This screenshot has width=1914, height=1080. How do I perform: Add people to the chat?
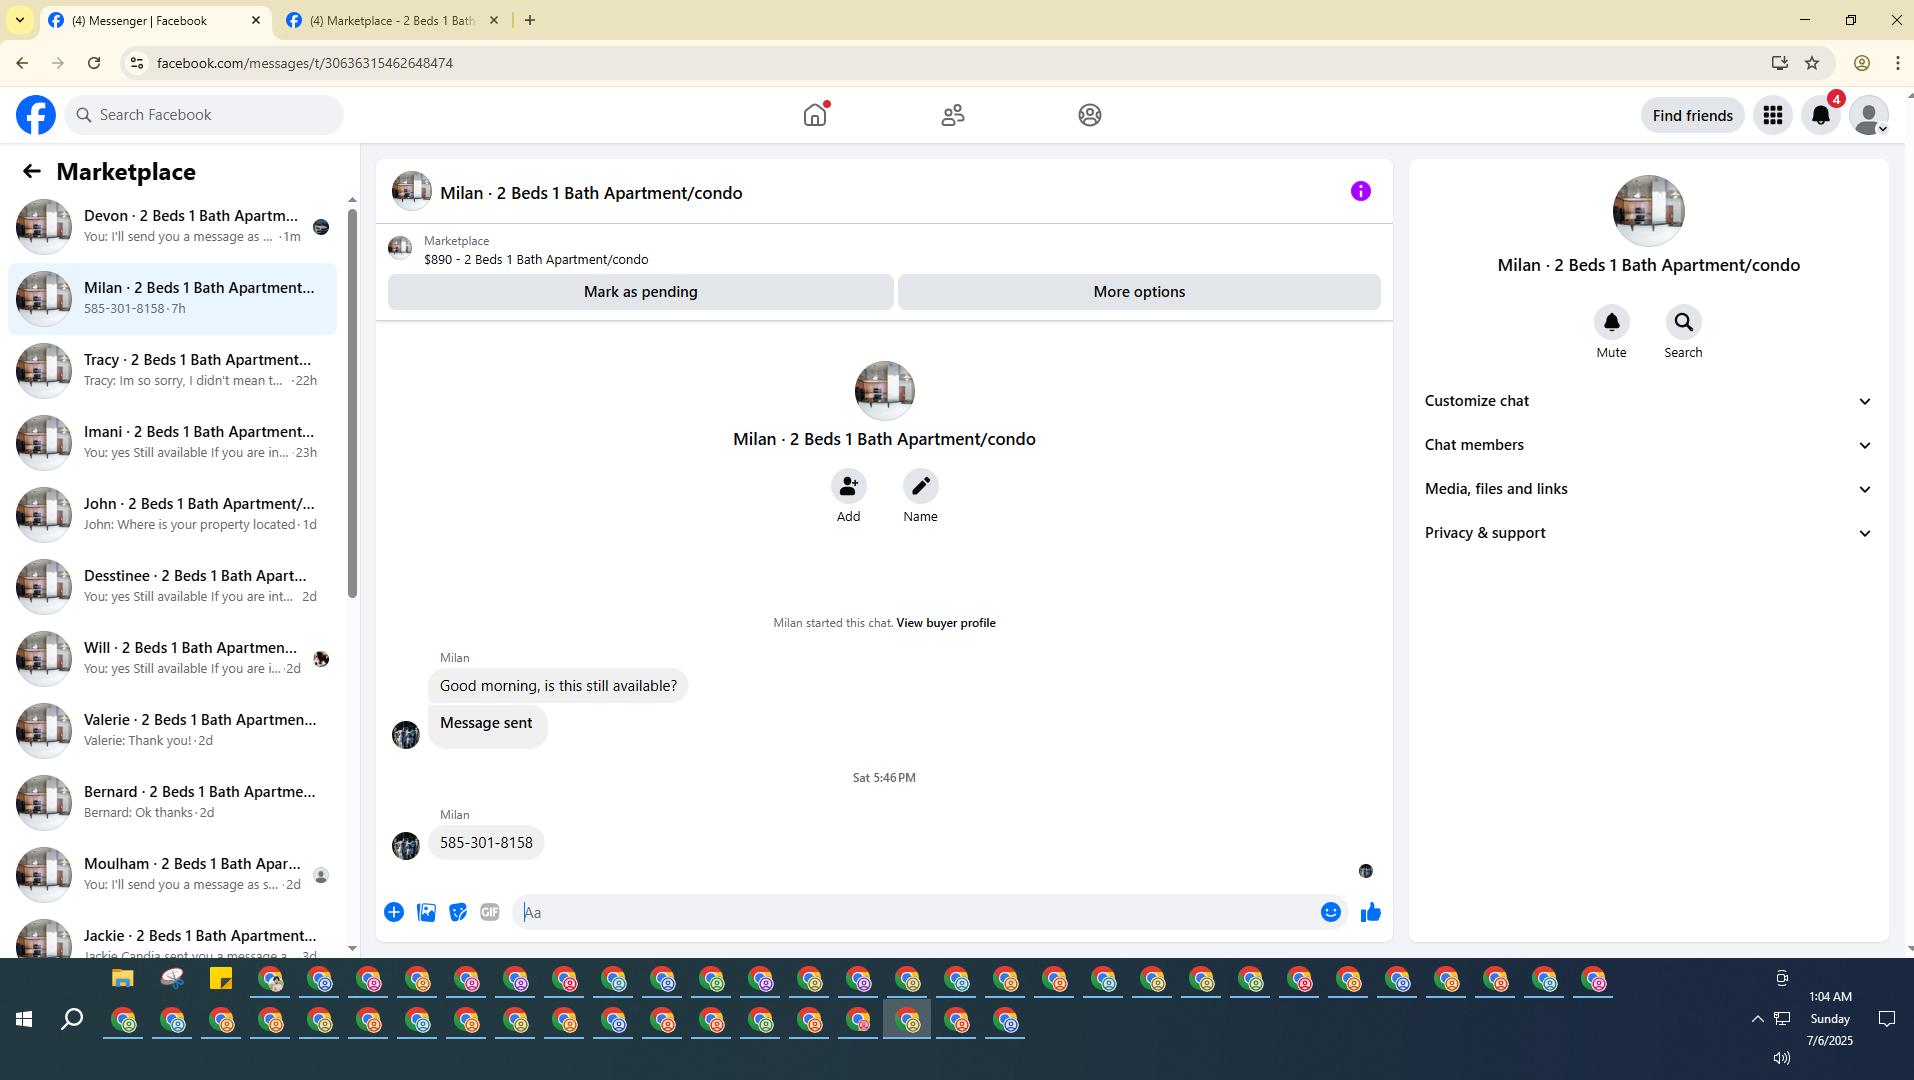coord(848,487)
